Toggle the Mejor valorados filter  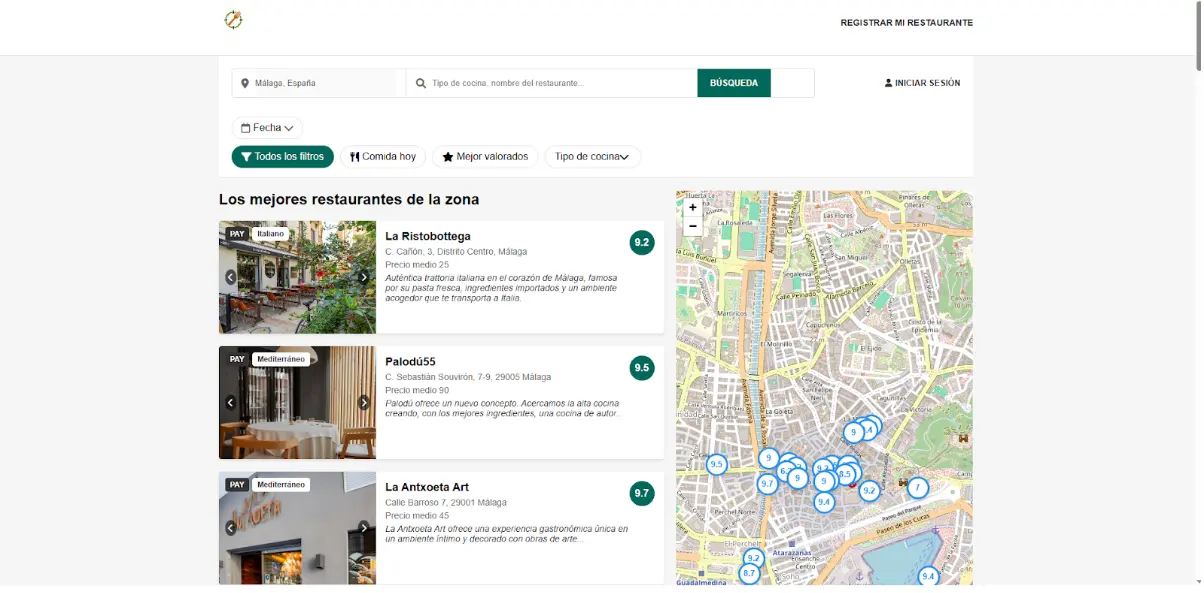[485, 157]
